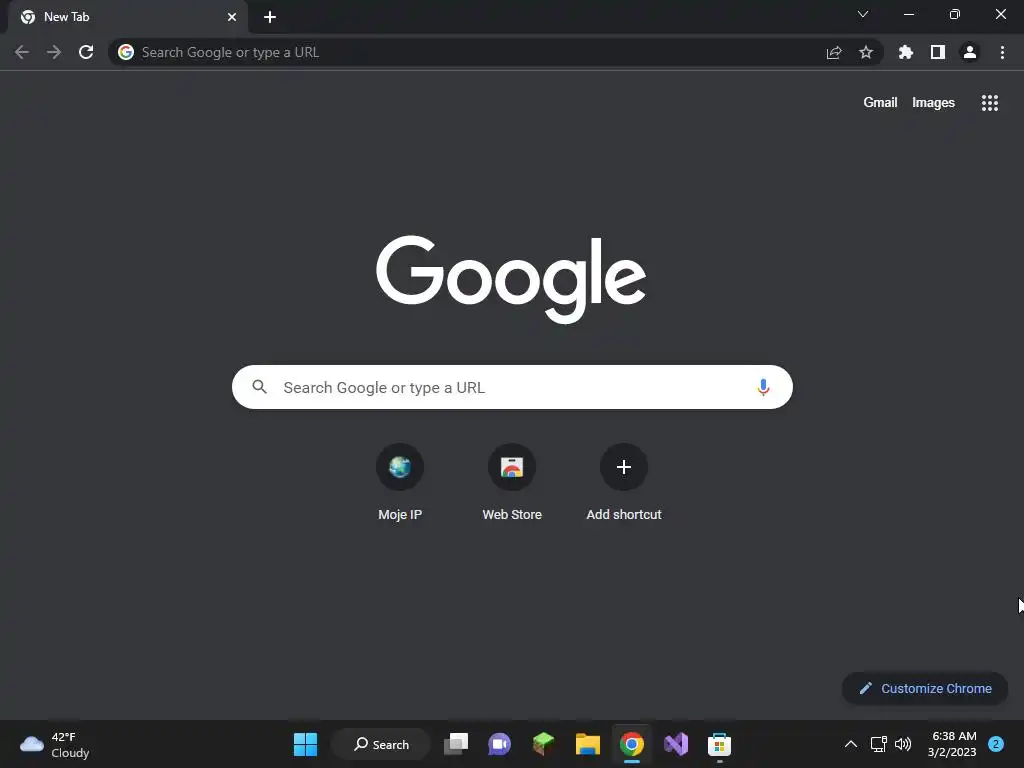The height and width of the screenshot is (768, 1024).
Task: Click the Google logo
Action: click(511, 280)
